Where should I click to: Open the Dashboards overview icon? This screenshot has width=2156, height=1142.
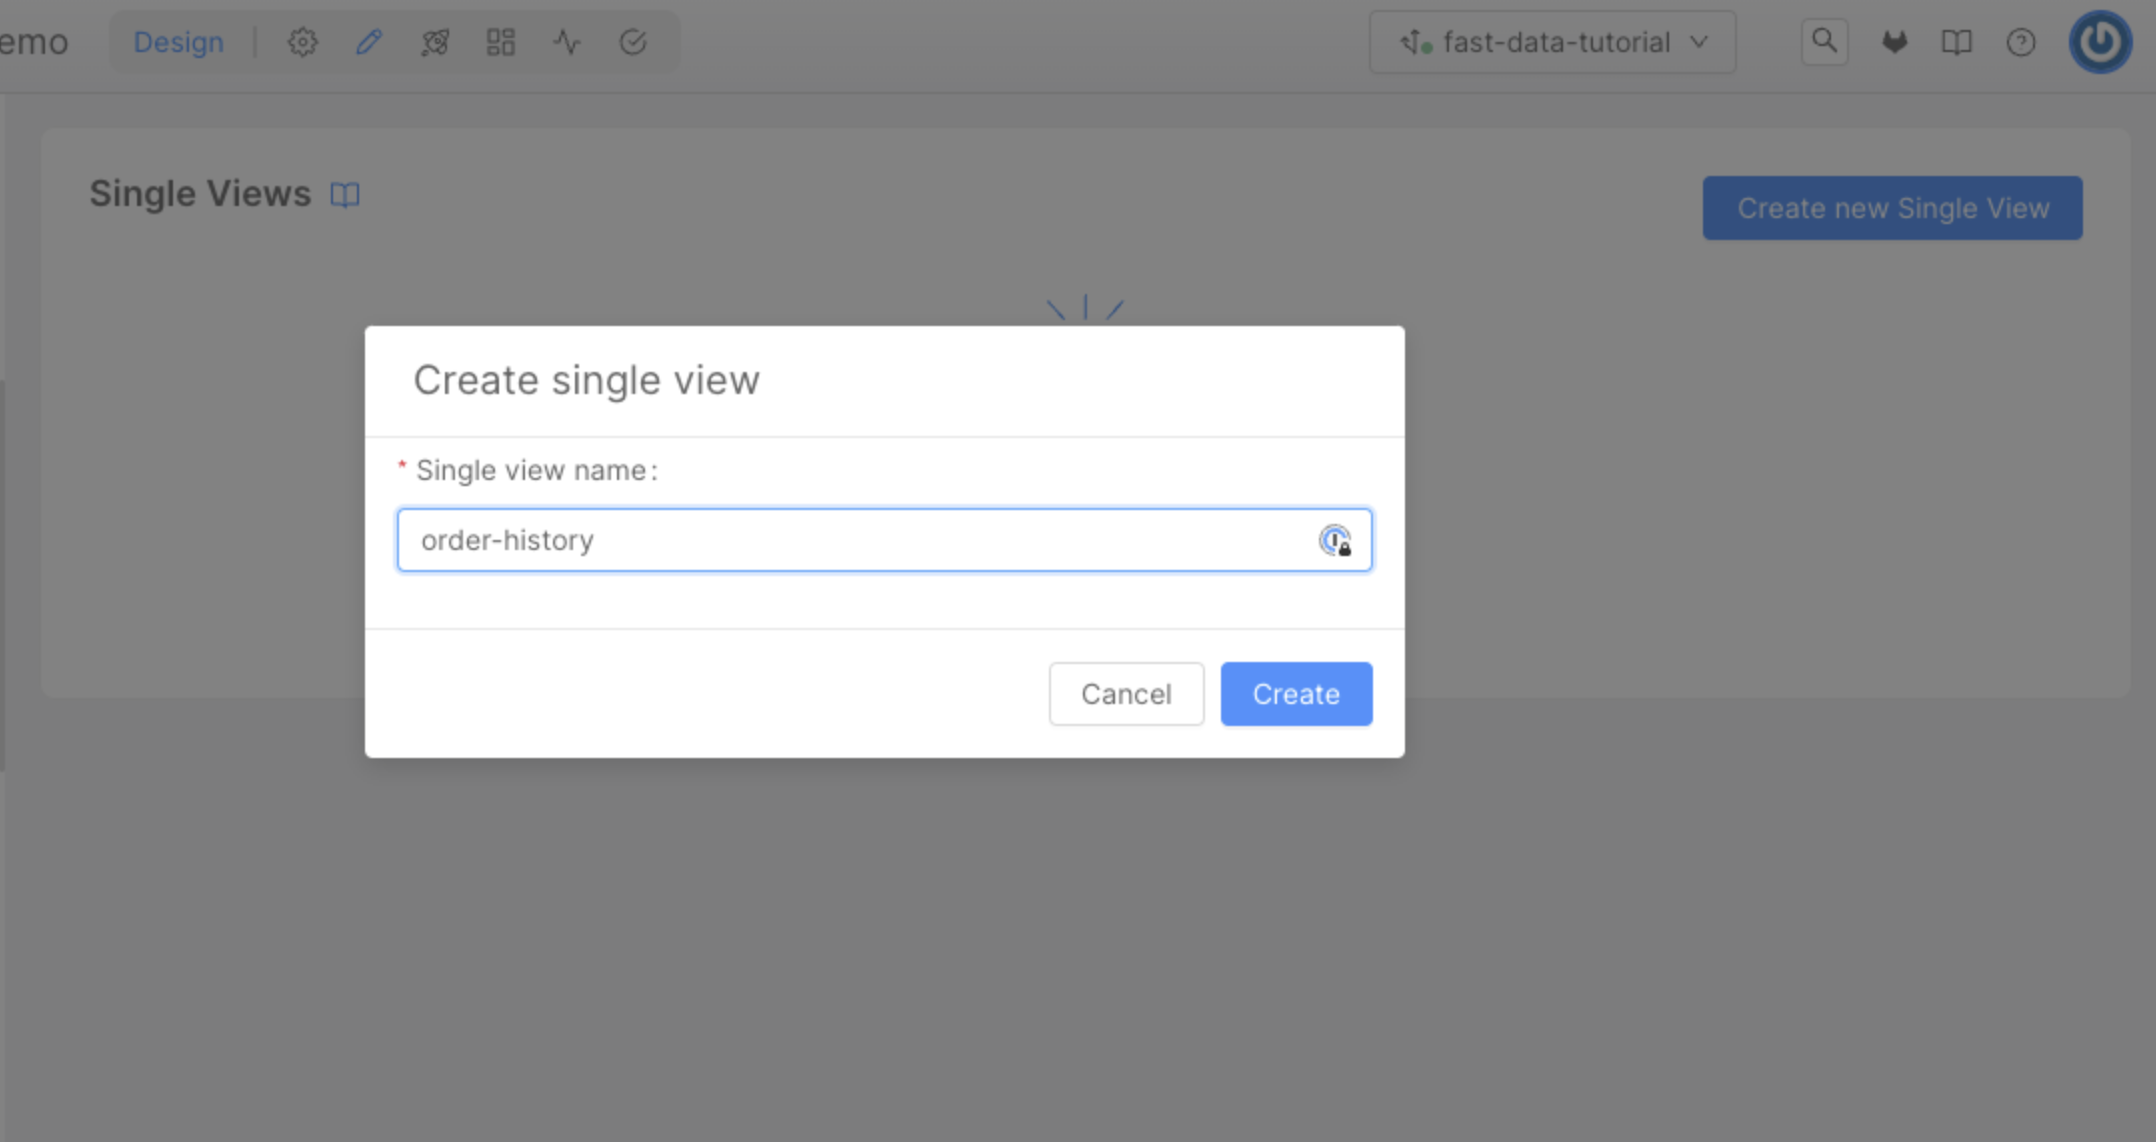pyautogui.click(x=500, y=42)
